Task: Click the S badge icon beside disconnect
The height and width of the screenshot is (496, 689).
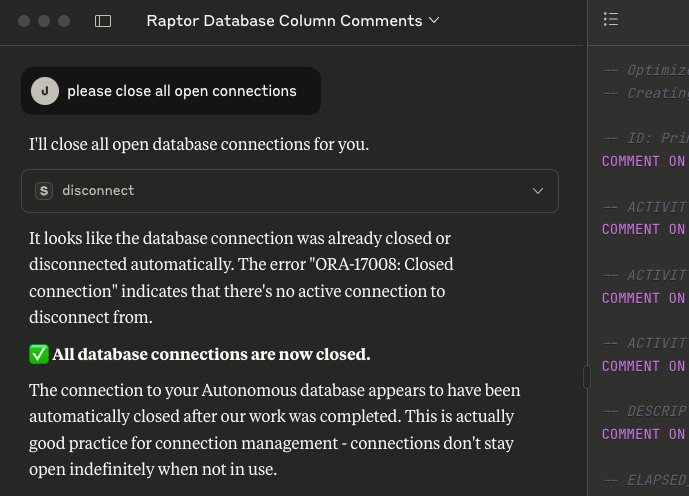Action: tap(44, 191)
